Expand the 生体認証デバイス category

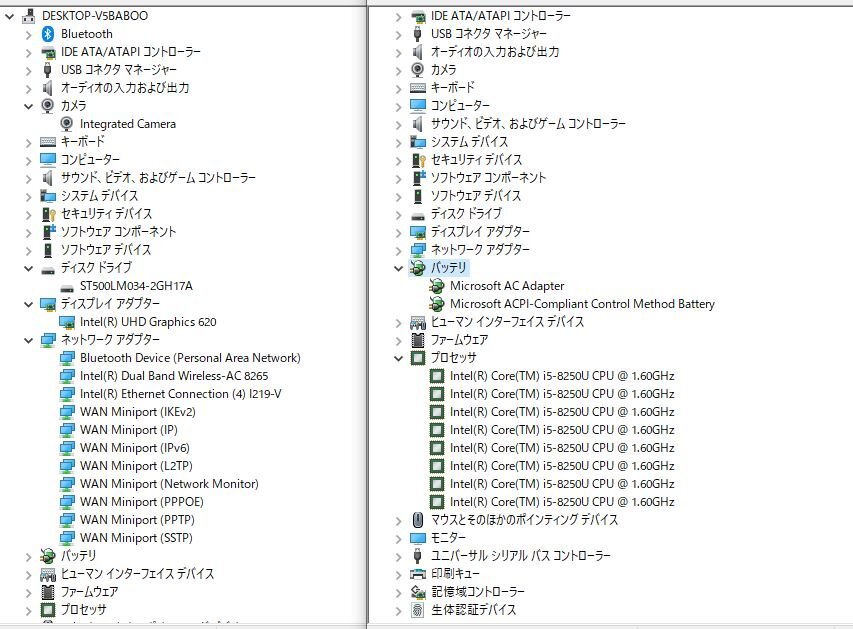coord(399,610)
